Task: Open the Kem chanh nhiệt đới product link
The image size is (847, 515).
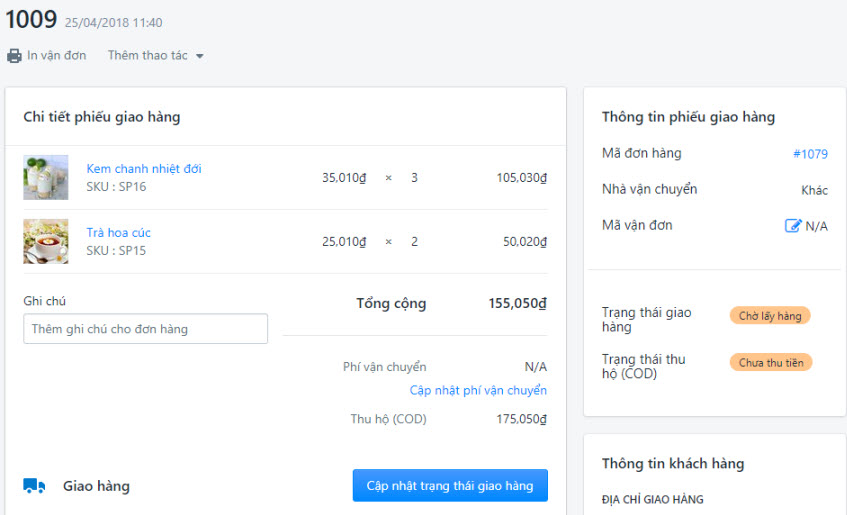Action: [x=144, y=169]
